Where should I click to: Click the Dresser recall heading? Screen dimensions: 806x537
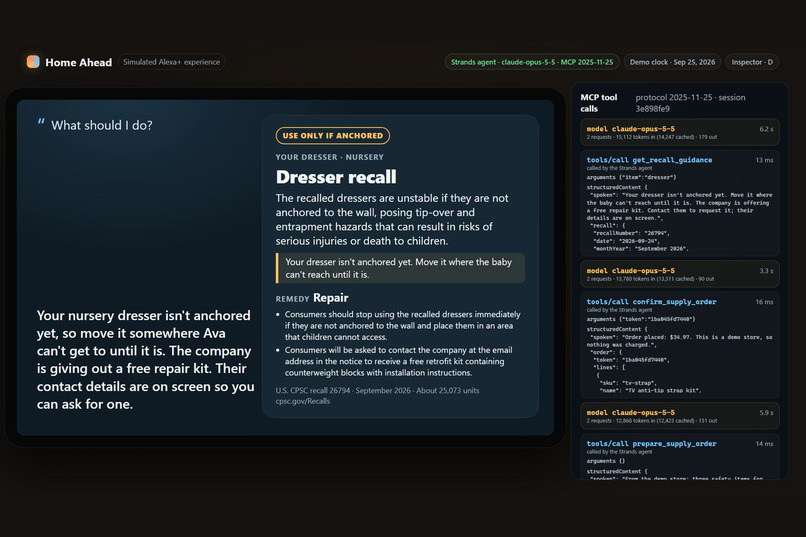tap(336, 177)
